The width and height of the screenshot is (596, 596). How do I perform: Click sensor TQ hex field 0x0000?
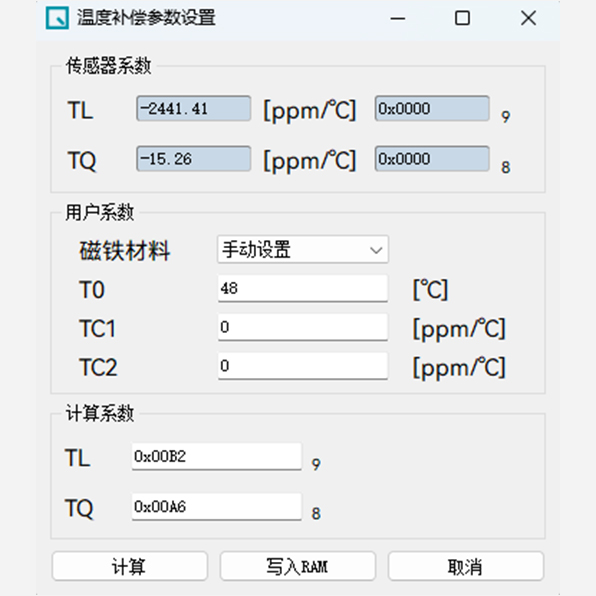coord(432,159)
